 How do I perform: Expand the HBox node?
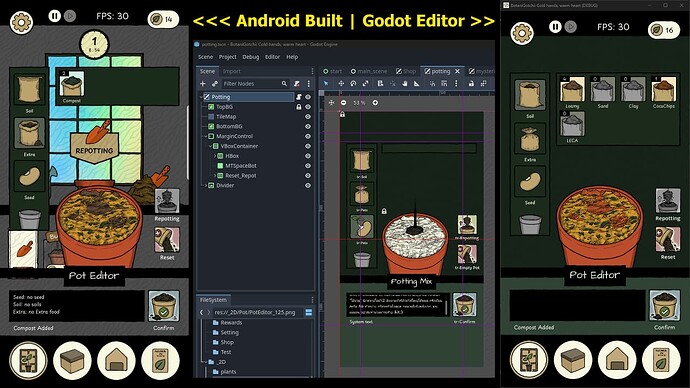pos(215,156)
